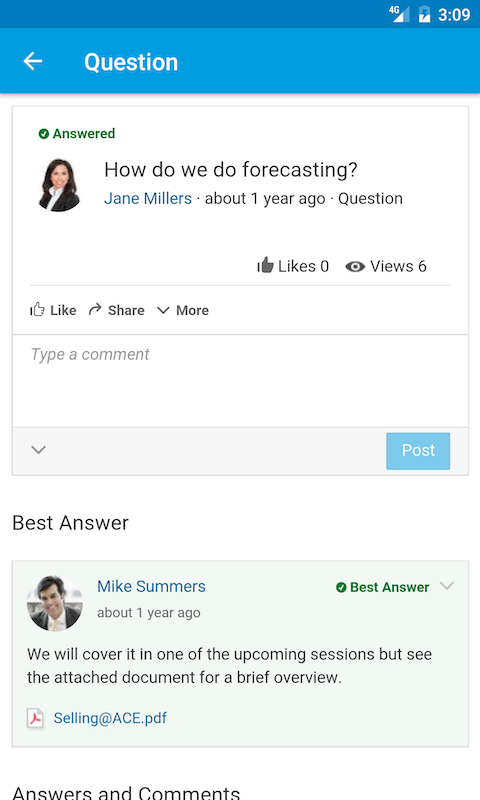Tap Mike Summers' profile photo

55,604
